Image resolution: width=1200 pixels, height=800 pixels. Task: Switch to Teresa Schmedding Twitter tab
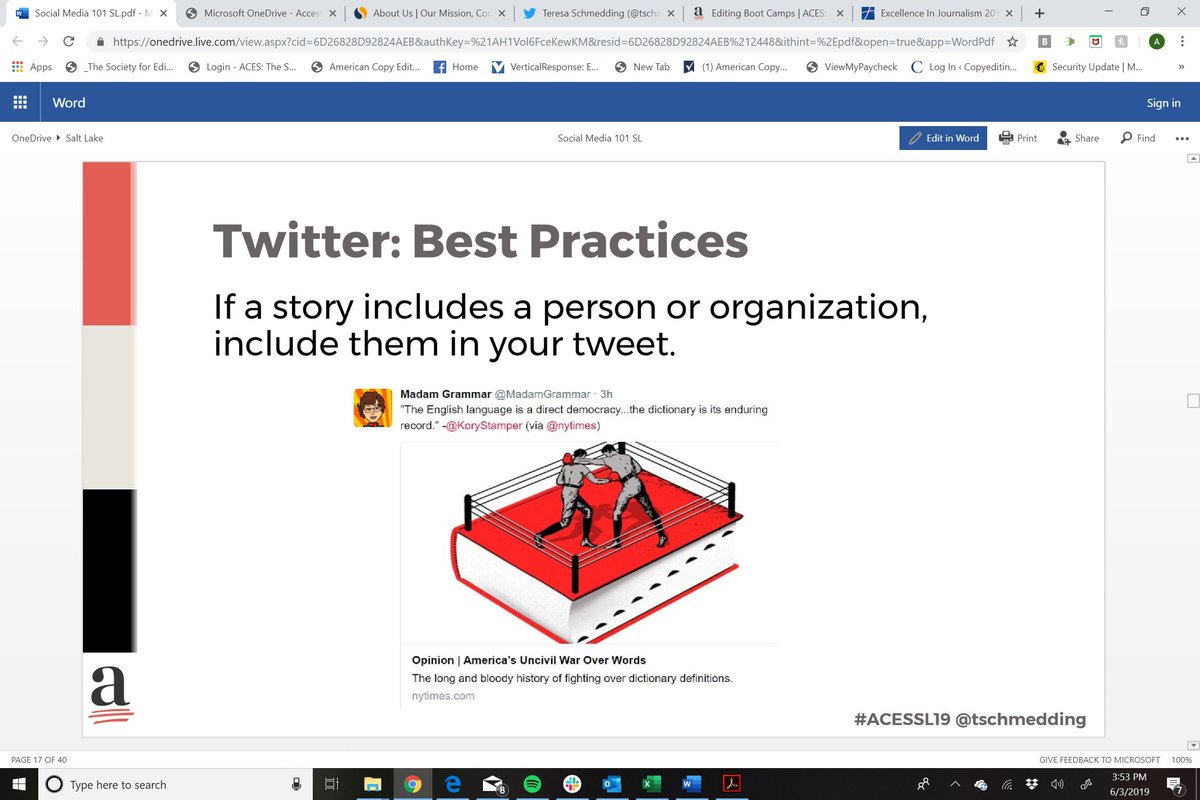[597, 14]
